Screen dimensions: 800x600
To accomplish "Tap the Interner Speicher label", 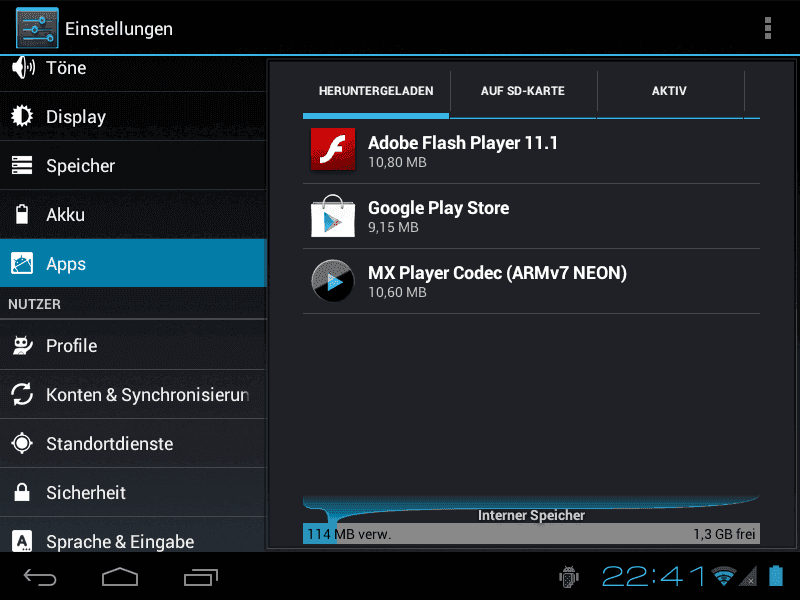I will tap(531, 515).
